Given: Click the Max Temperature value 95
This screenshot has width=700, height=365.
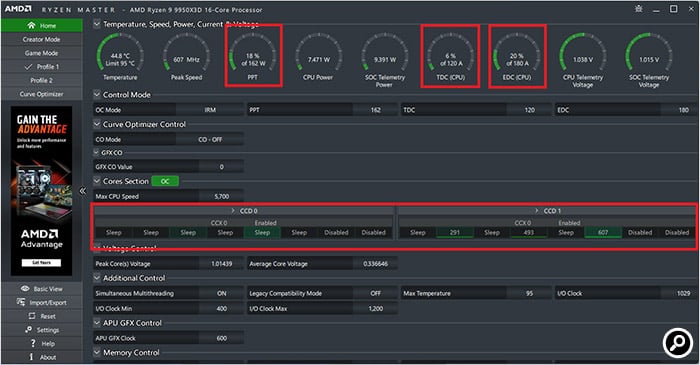Looking at the screenshot, I should (x=529, y=293).
